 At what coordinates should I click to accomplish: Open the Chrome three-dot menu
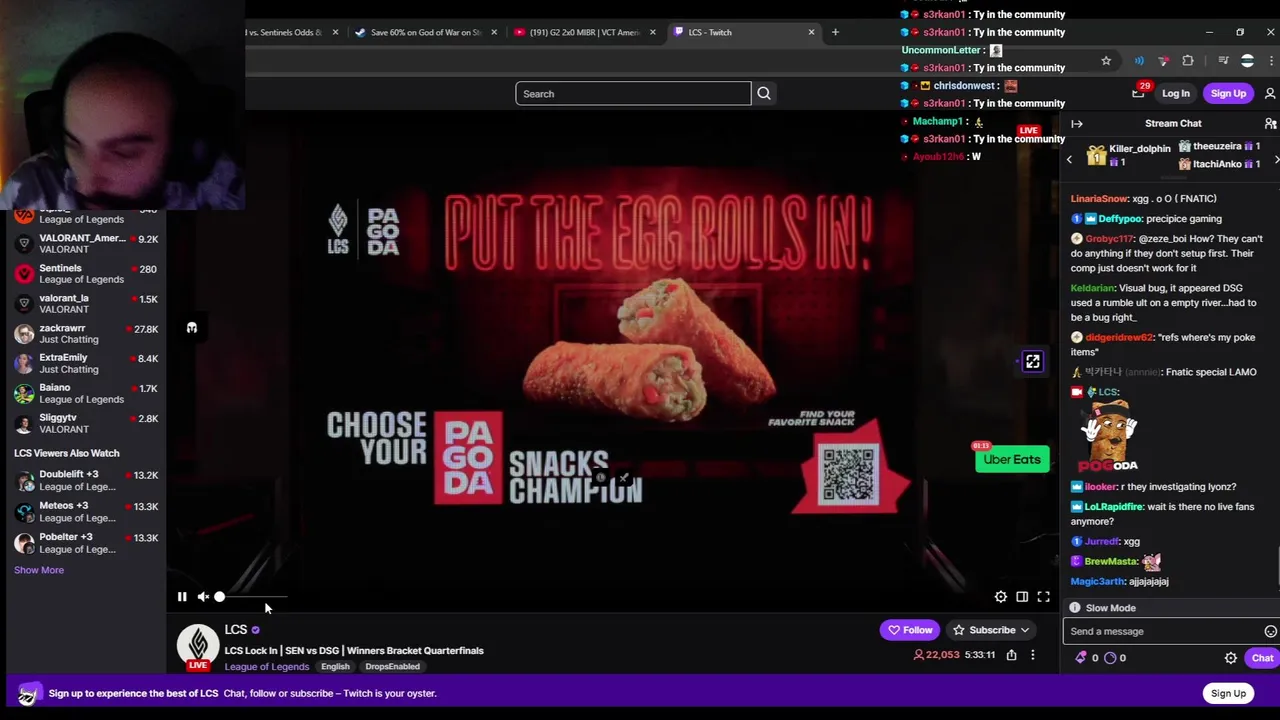pyautogui.click(x=1271, y=61)
